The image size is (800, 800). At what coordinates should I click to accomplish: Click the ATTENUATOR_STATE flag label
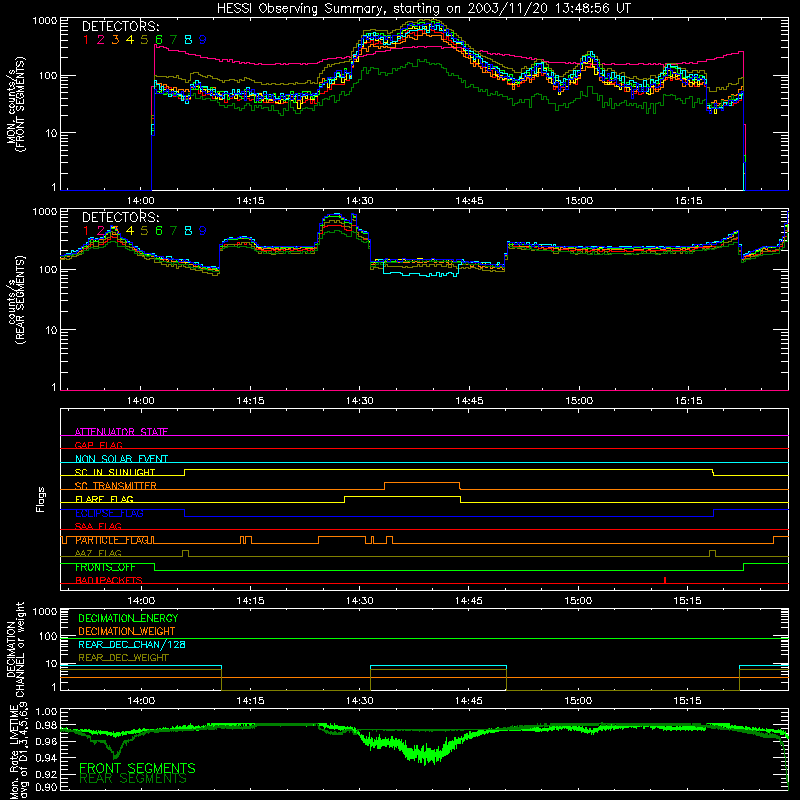121,432
